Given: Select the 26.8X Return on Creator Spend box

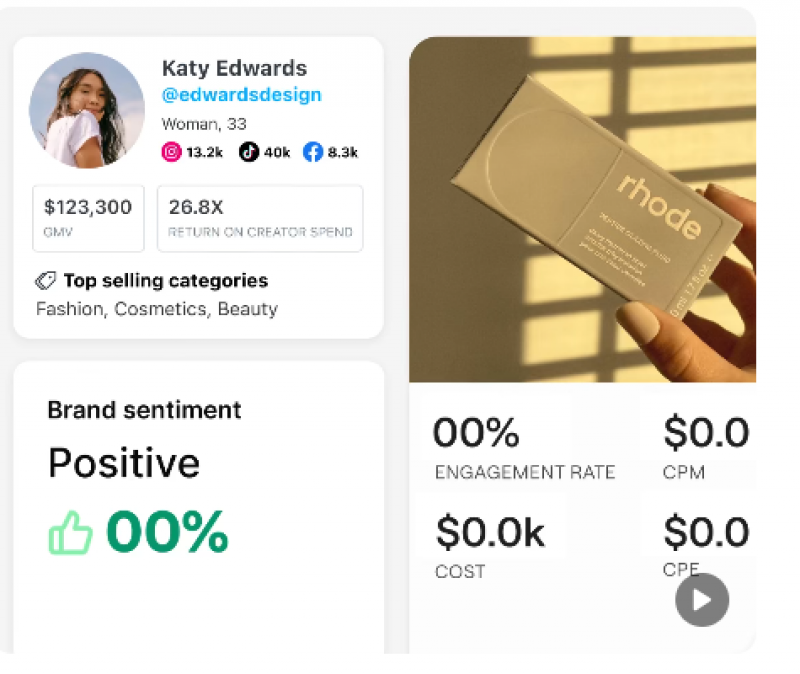Looking at the screenshot, I should tap(260, 218).
